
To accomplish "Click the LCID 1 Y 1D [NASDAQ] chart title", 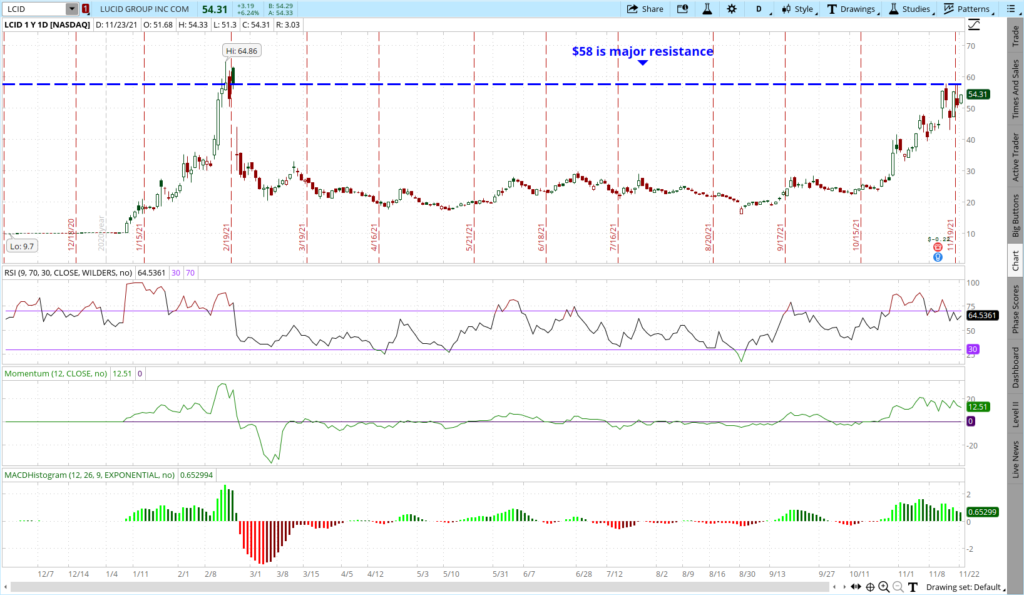I will click(47, 25).
